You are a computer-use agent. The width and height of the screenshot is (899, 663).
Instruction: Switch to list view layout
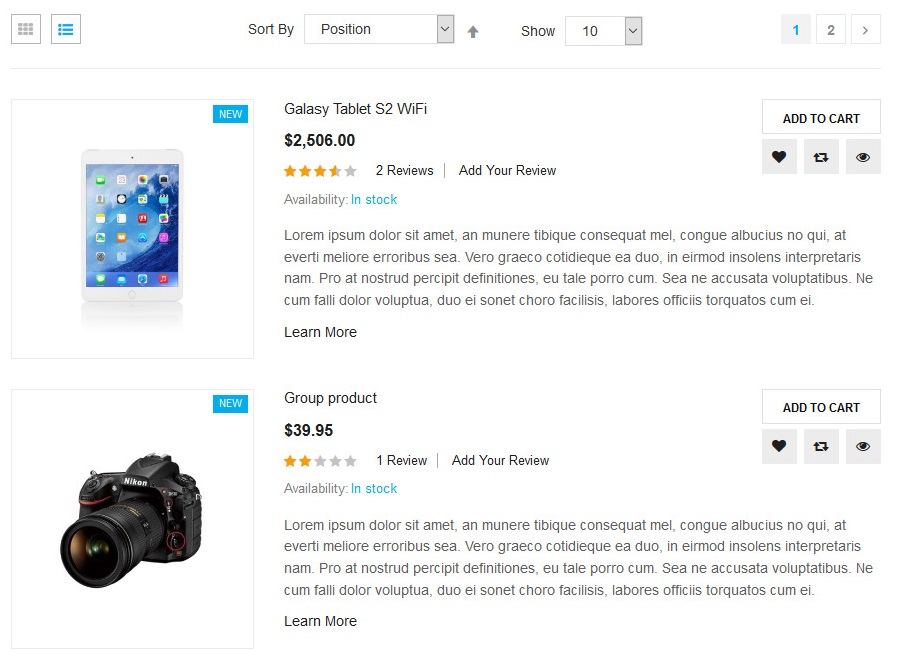[x=66, y=29]
